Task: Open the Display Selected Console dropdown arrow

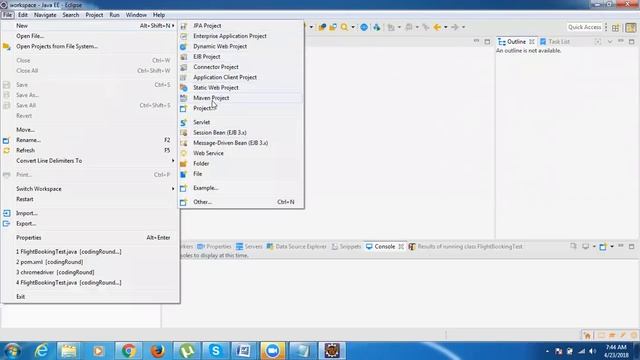Action: click(594, 247)
